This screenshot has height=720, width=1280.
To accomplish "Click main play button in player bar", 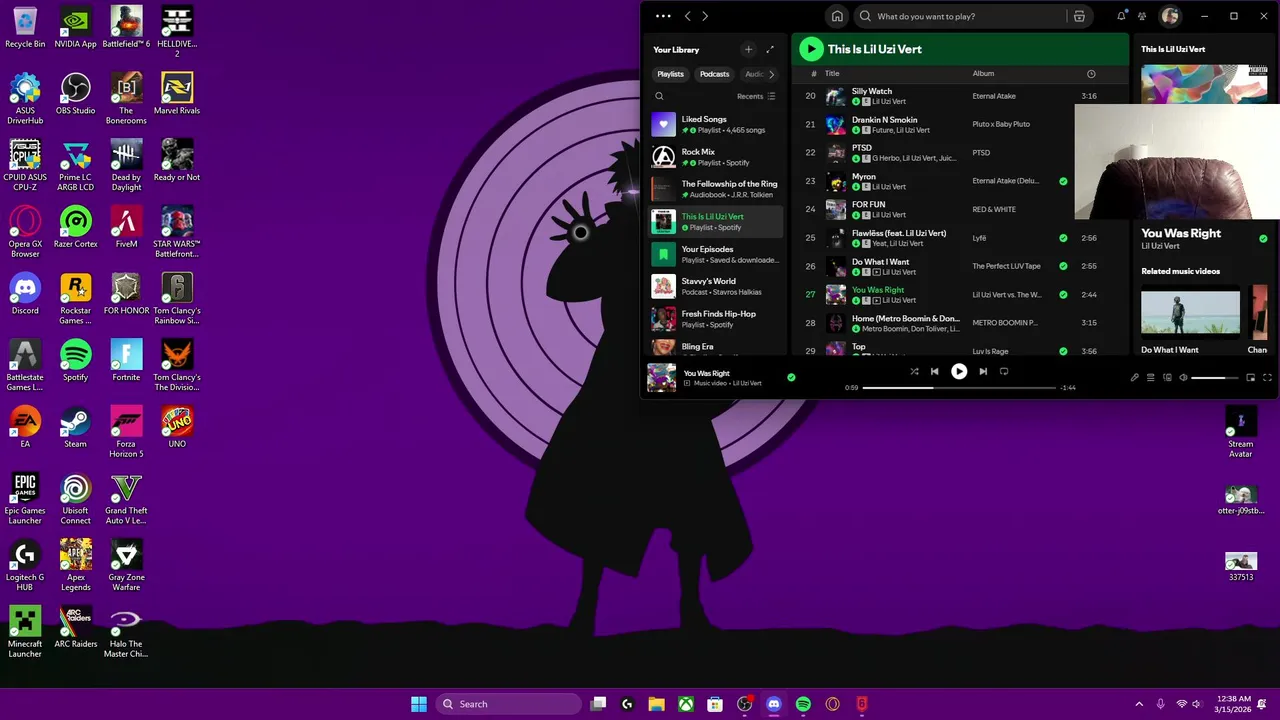I will (x=959, y=371).
